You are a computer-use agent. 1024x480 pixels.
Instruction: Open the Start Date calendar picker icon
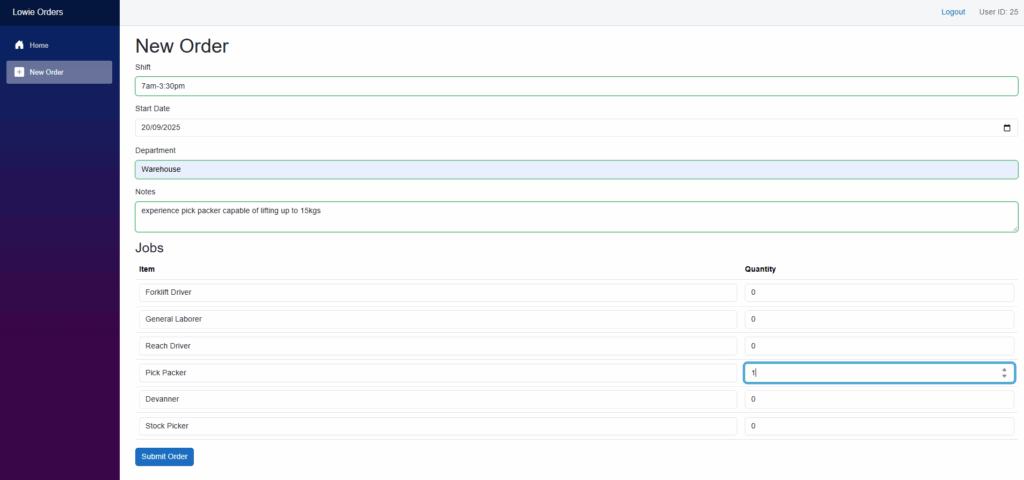[x=1006, y=128]
